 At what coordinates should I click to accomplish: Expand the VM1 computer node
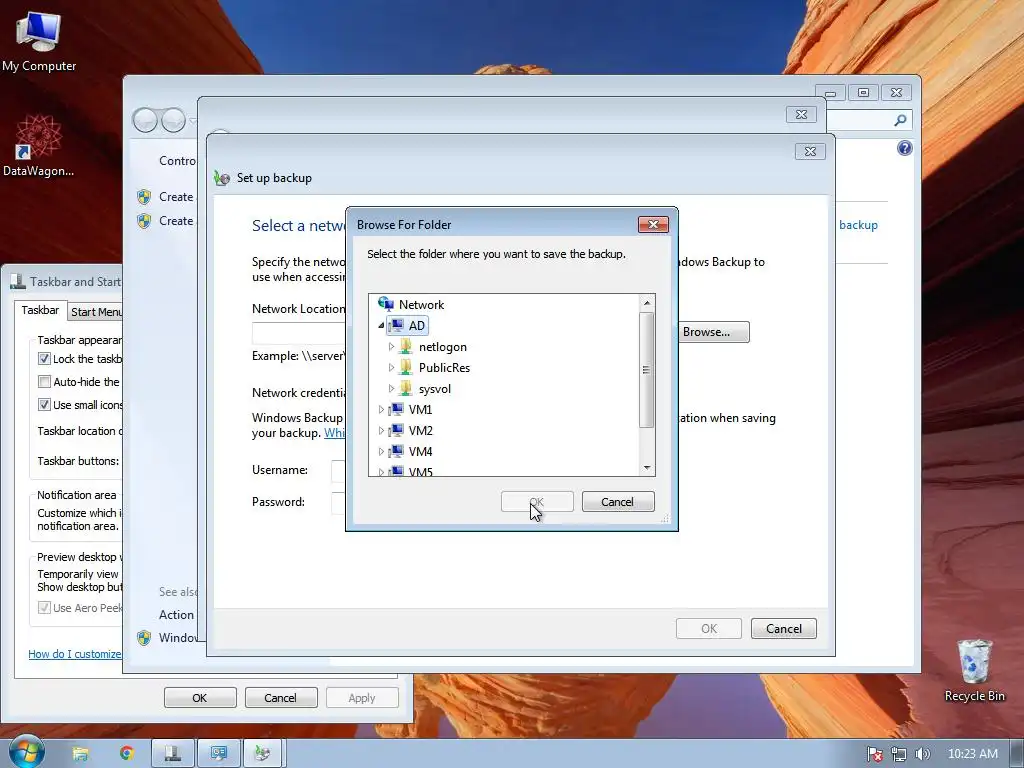(381, 409)
